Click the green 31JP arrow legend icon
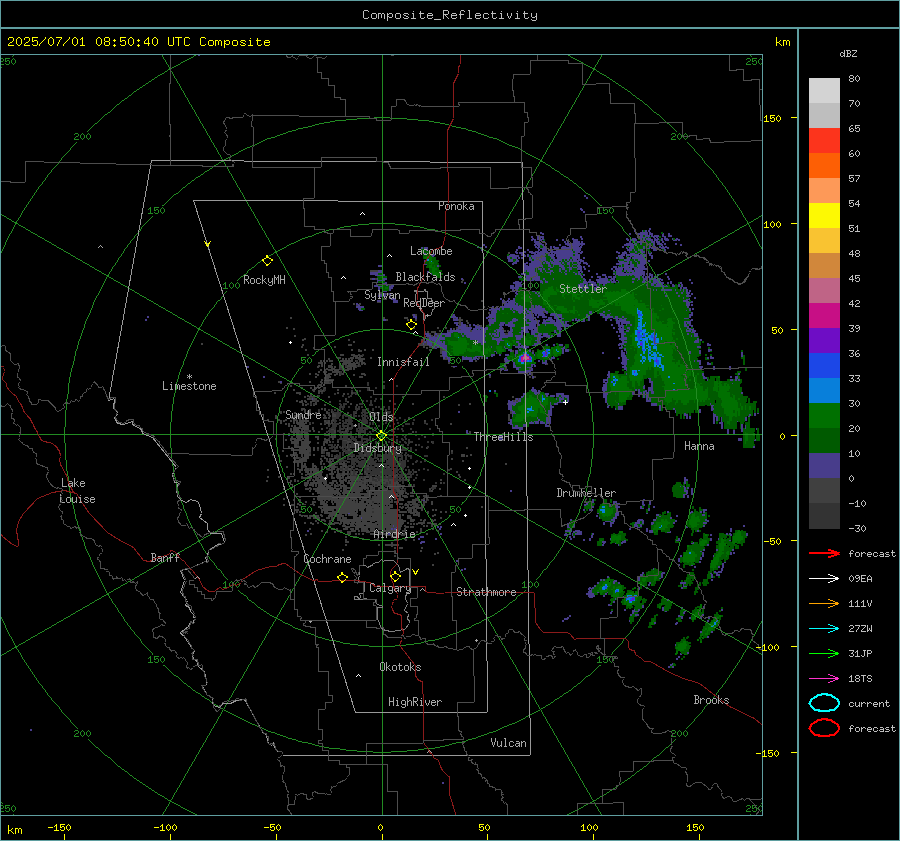The height and width of the screenshot is (841, 900). coord(824,653)
